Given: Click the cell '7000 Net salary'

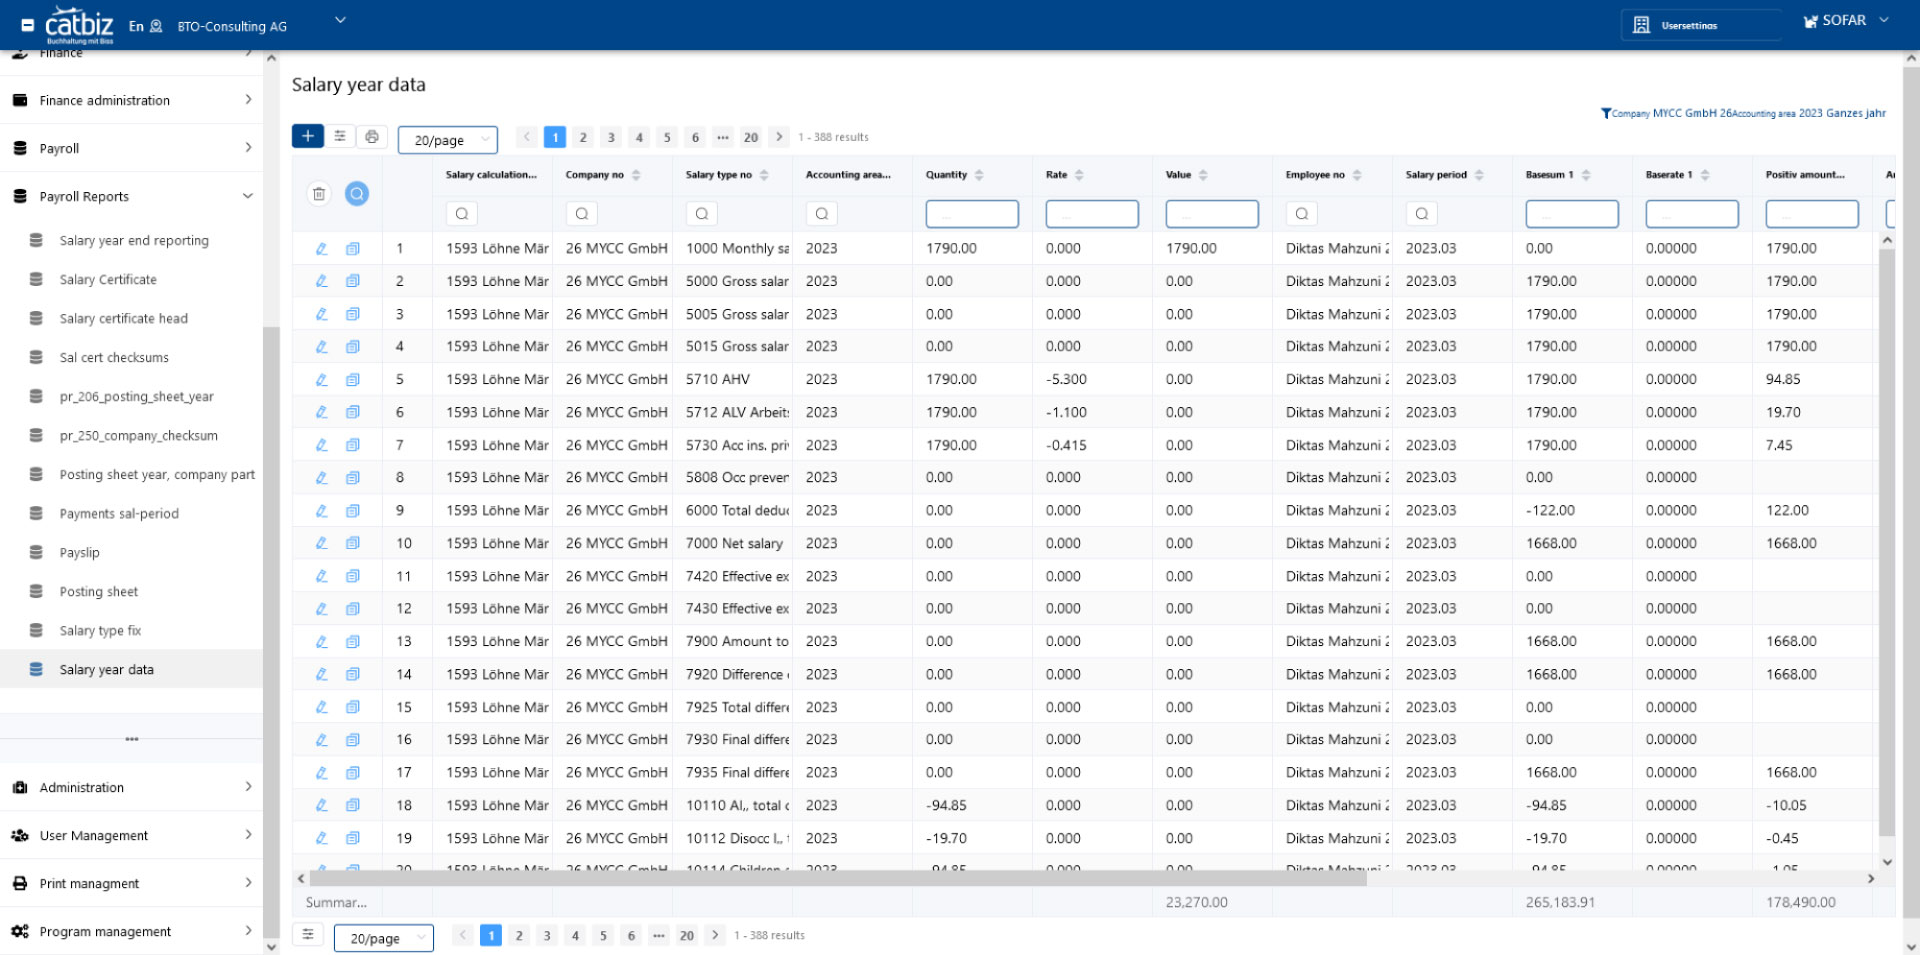Looking at the screenshot, I should tap(732, 544).
